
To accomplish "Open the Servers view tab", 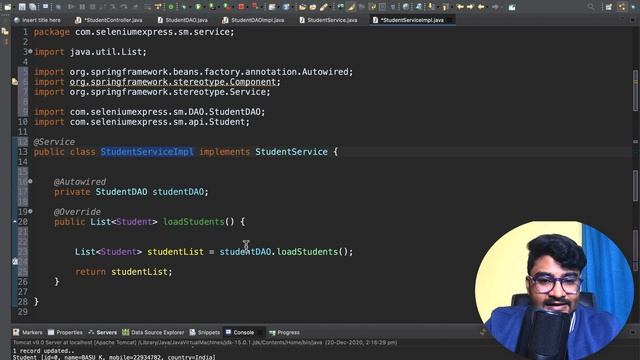I will (x=102, y=332).
